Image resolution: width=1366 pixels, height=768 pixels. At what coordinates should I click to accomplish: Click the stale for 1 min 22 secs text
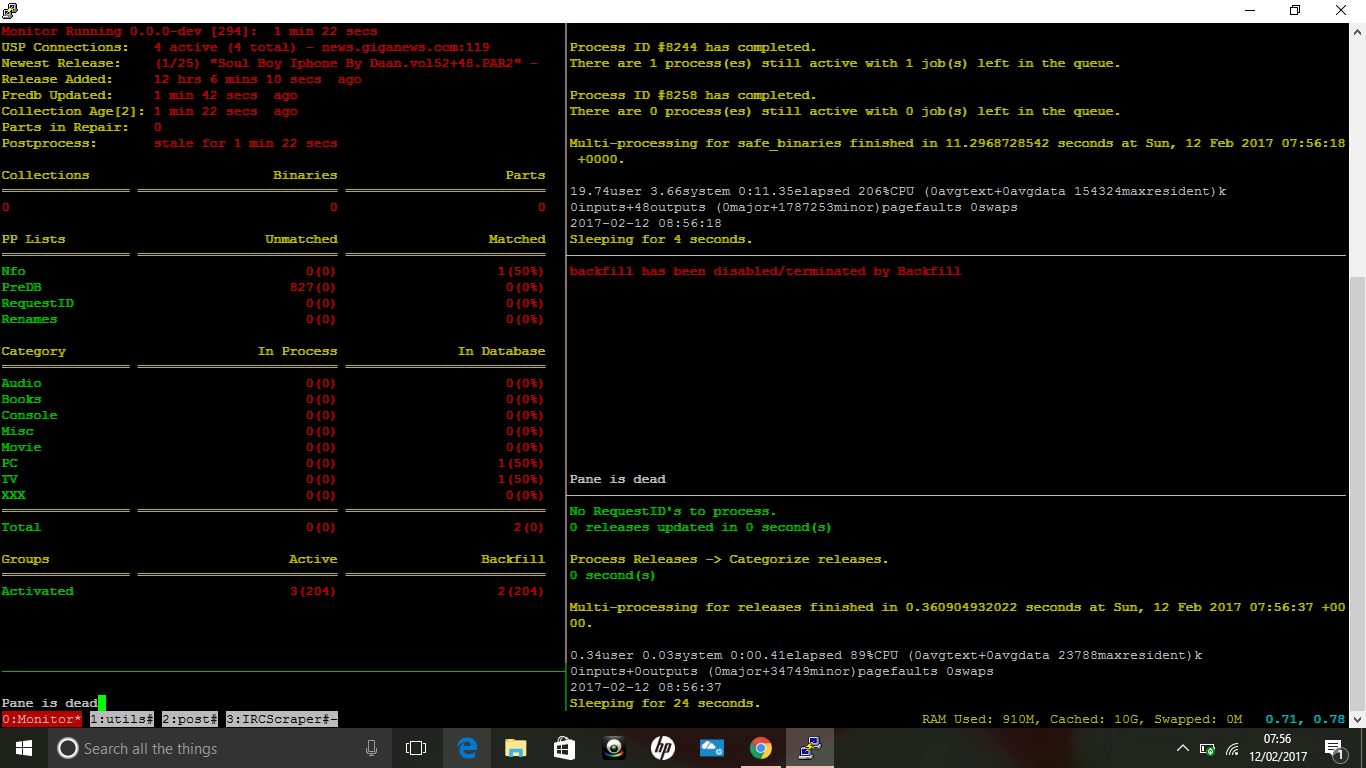pyautogui.click(x=245, y=143)
